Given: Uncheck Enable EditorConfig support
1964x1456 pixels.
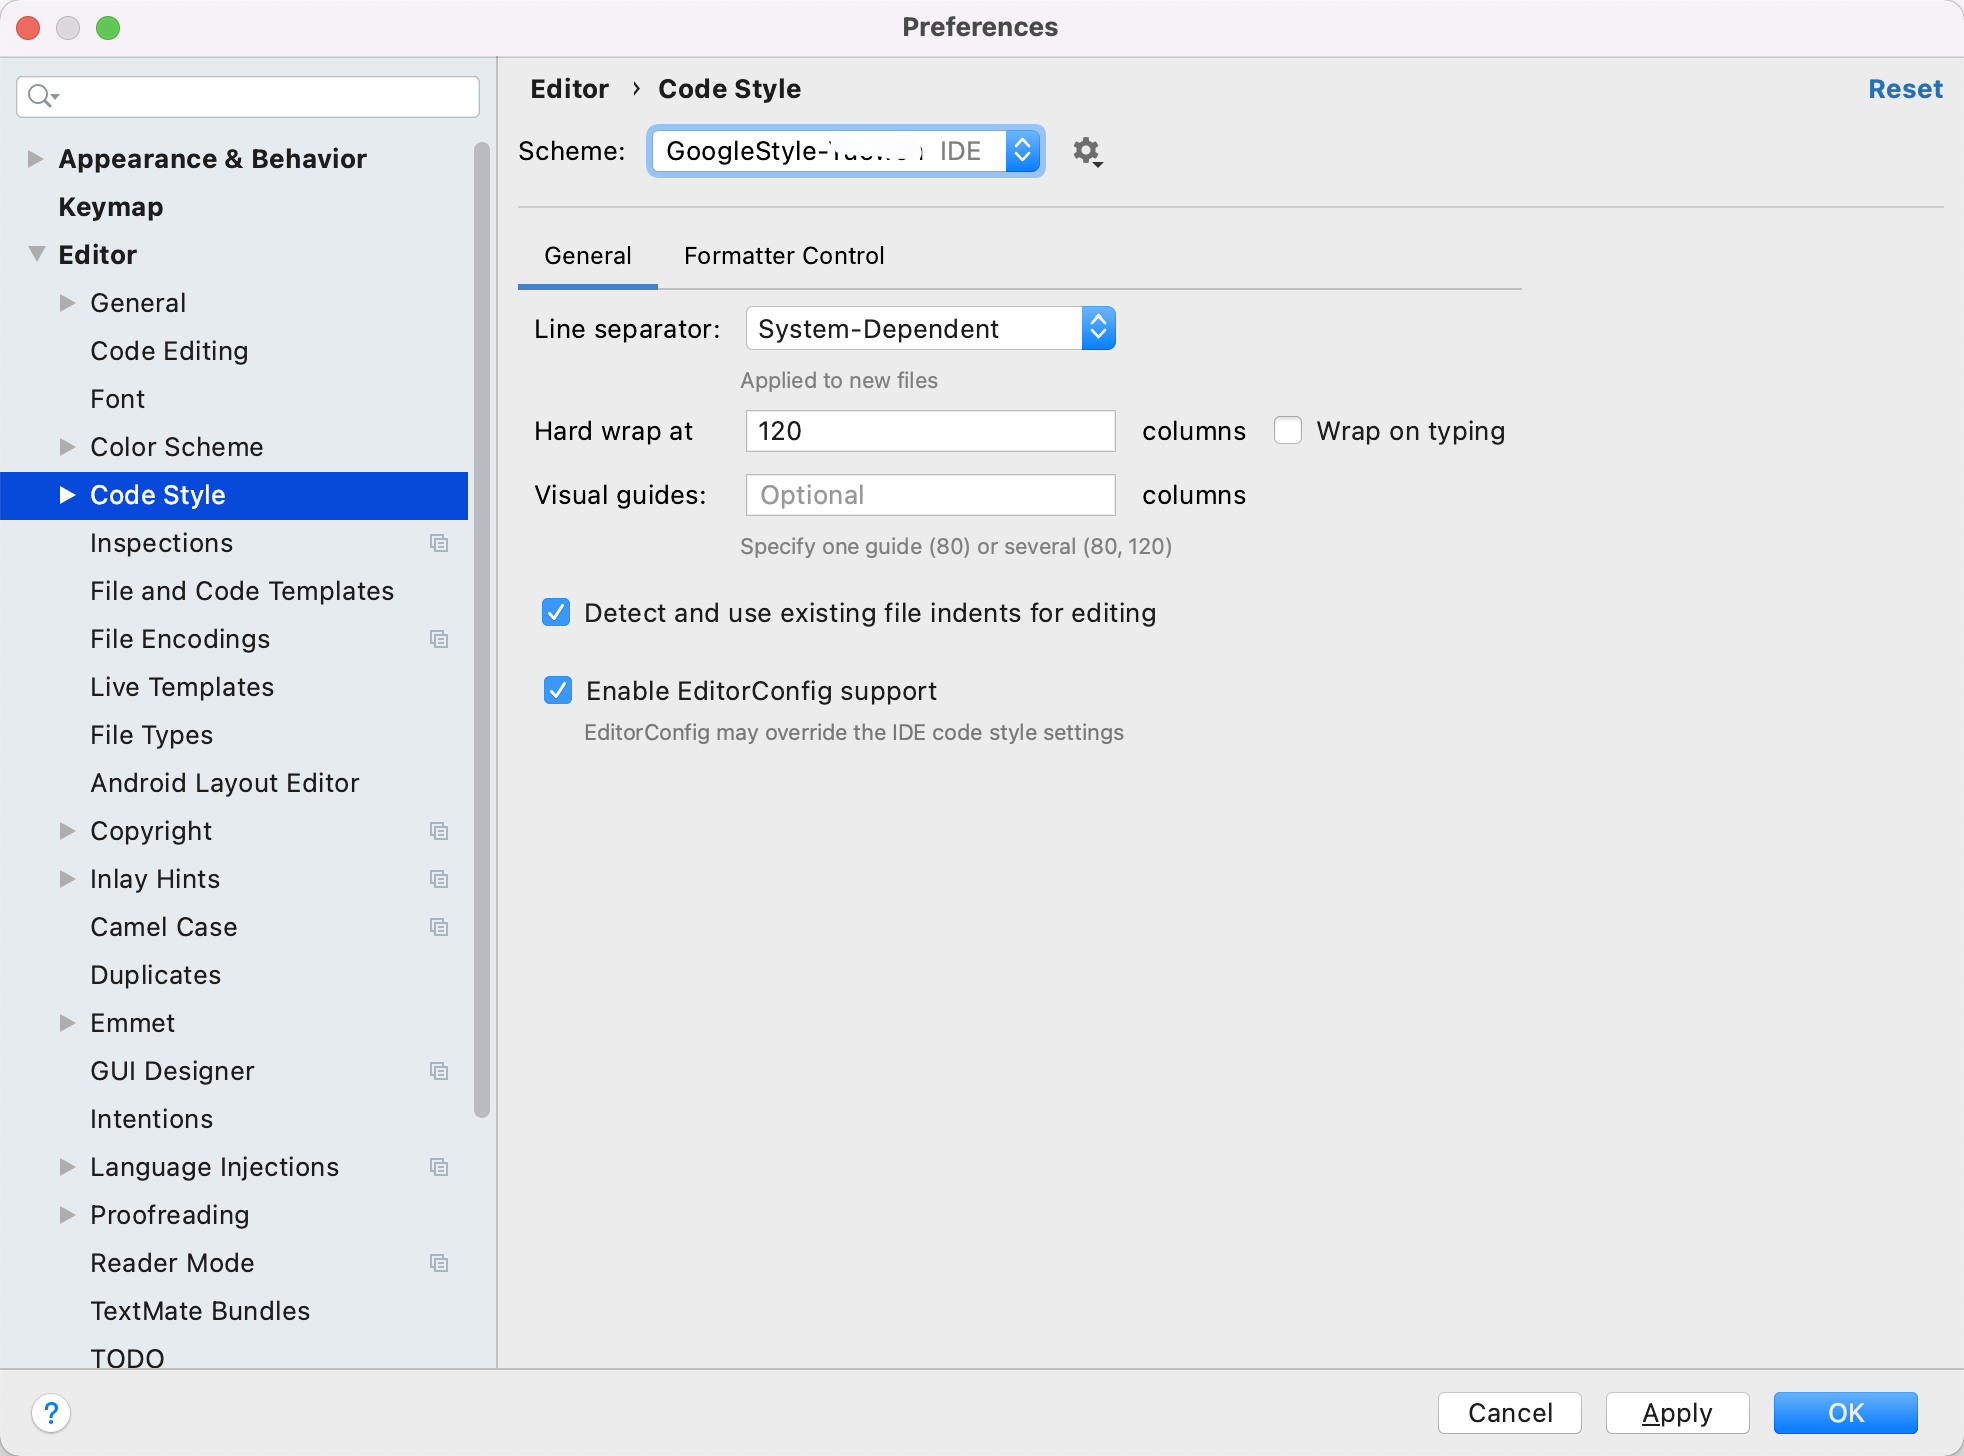Looking at the screenshot, I should [556, 690].
